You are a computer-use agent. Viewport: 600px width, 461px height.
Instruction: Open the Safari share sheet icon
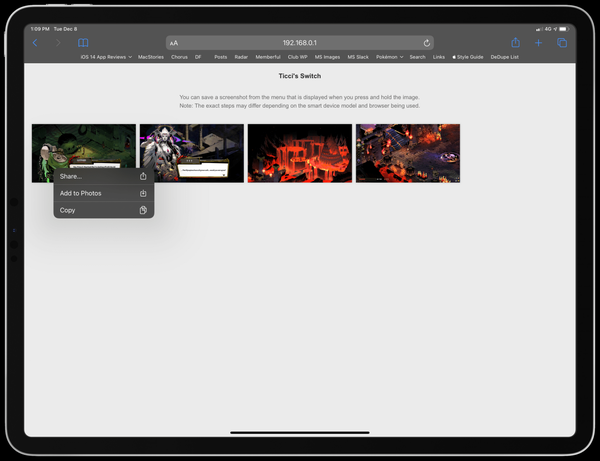pos(515,42)
